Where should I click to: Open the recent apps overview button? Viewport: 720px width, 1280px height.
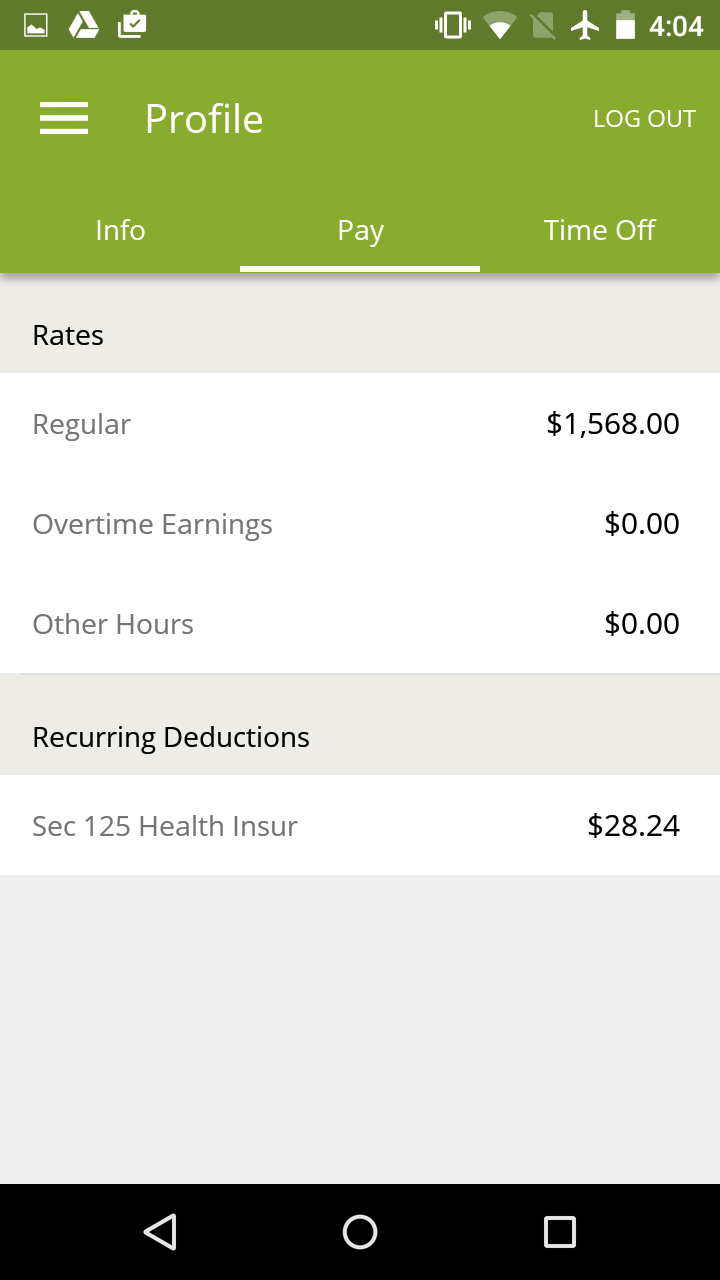(559, 1231)
